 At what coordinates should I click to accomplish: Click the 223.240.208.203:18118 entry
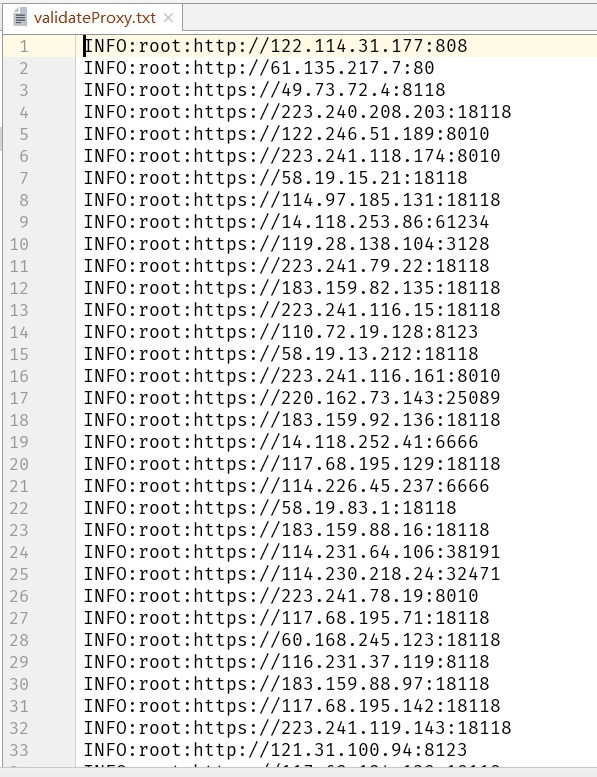tap(297, 112)
